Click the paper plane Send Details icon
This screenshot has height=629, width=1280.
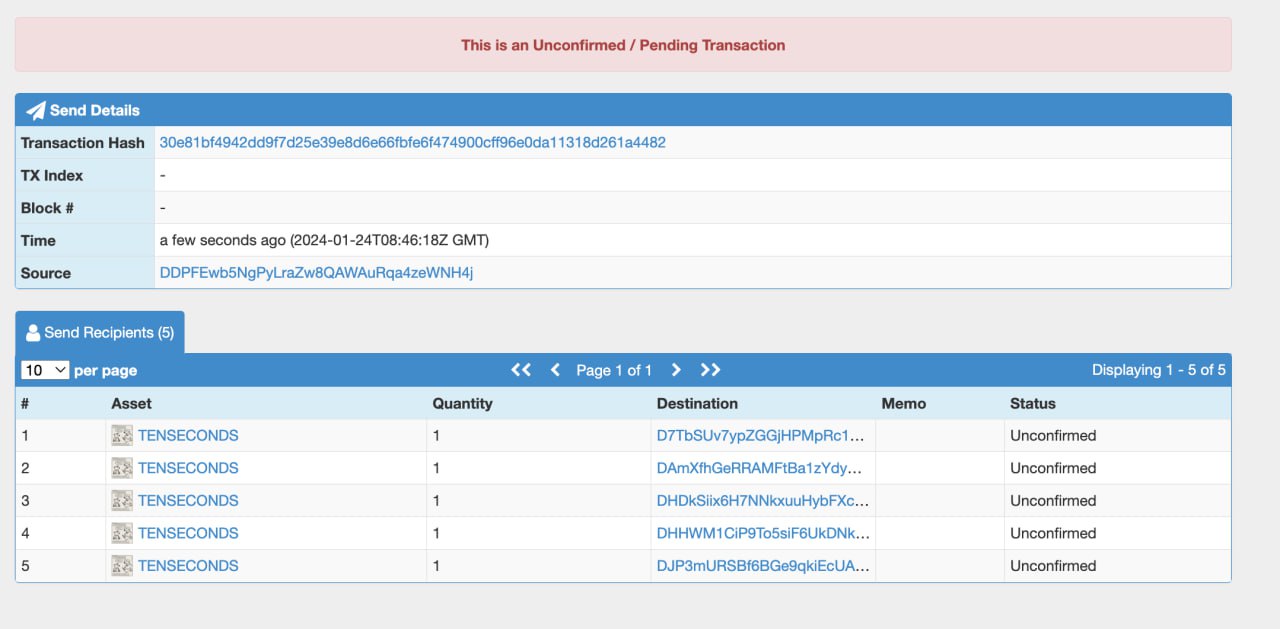36,110
